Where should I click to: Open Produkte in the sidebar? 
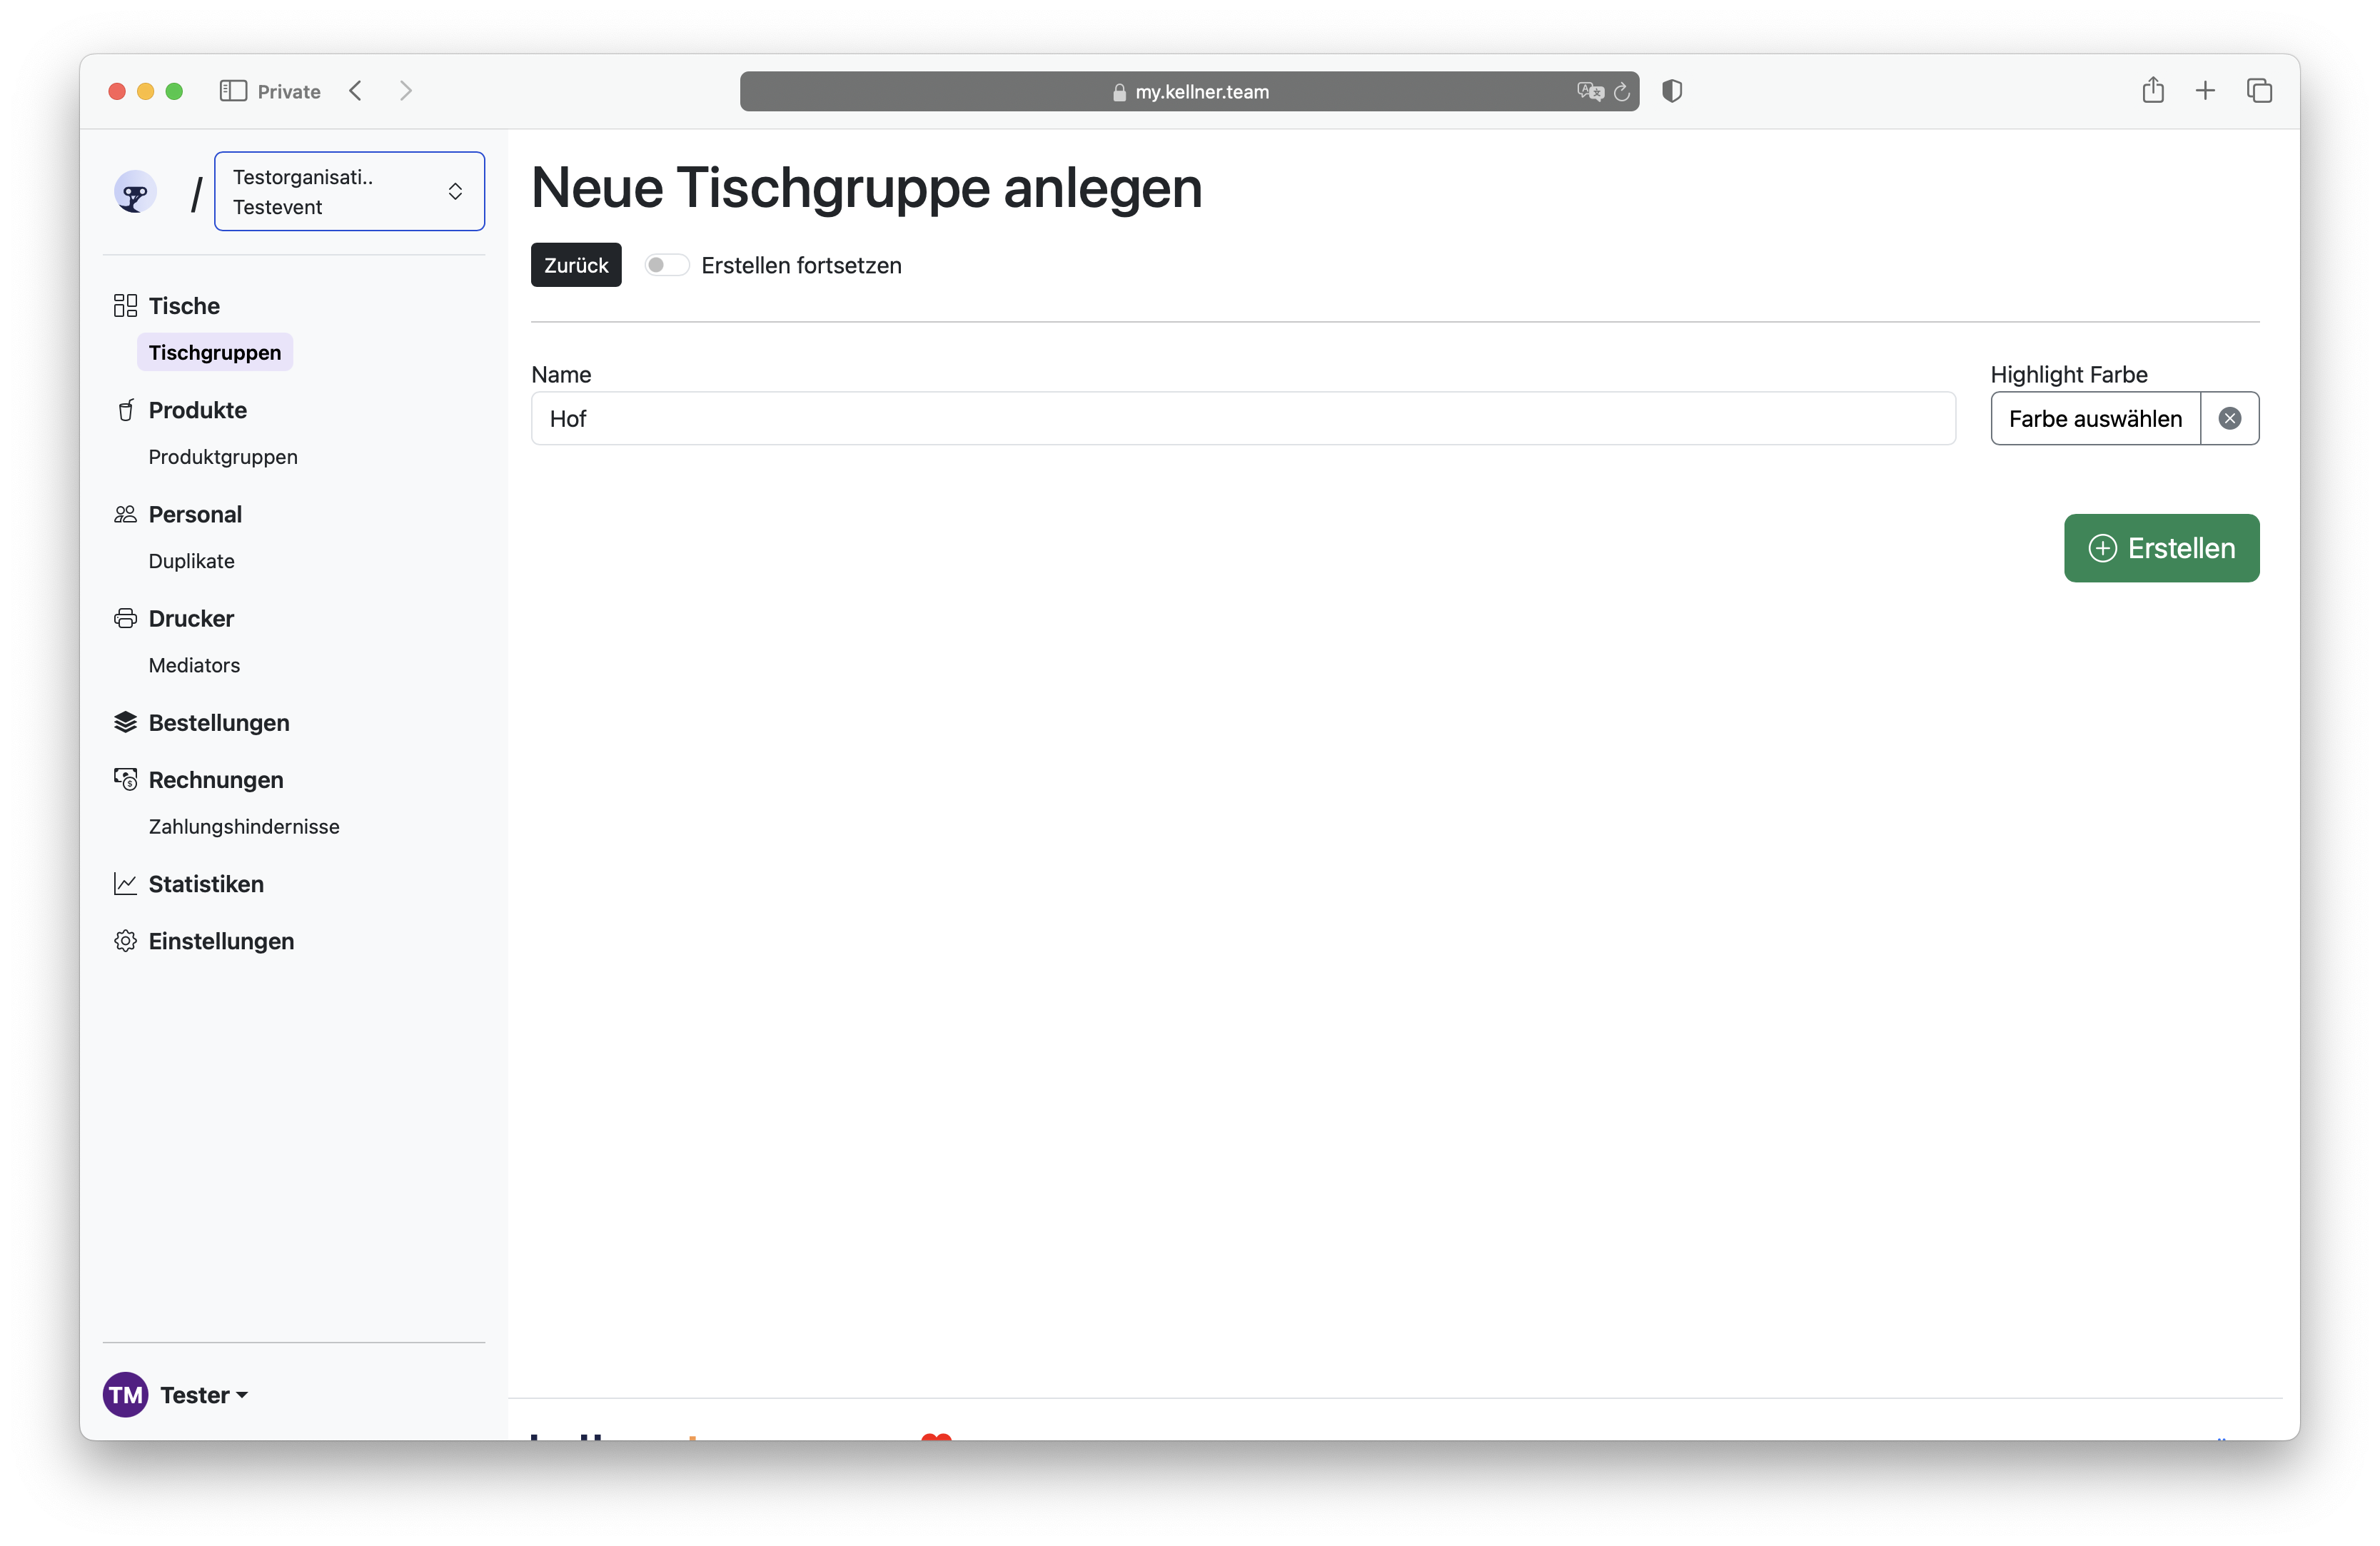click(x=198, y=410)
